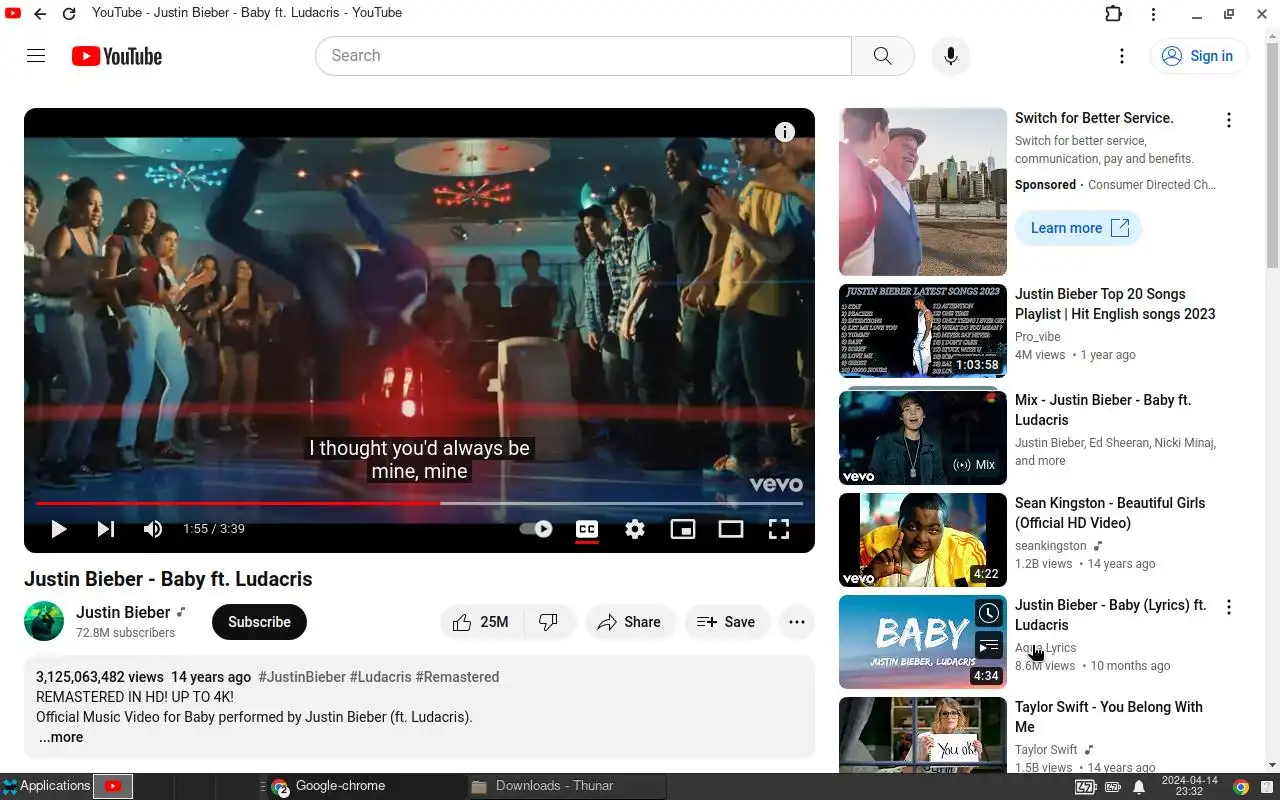Open options menu for Baby (Lyrics) video
Viewport: 1280px width, 800px height.
[1229, 607]
